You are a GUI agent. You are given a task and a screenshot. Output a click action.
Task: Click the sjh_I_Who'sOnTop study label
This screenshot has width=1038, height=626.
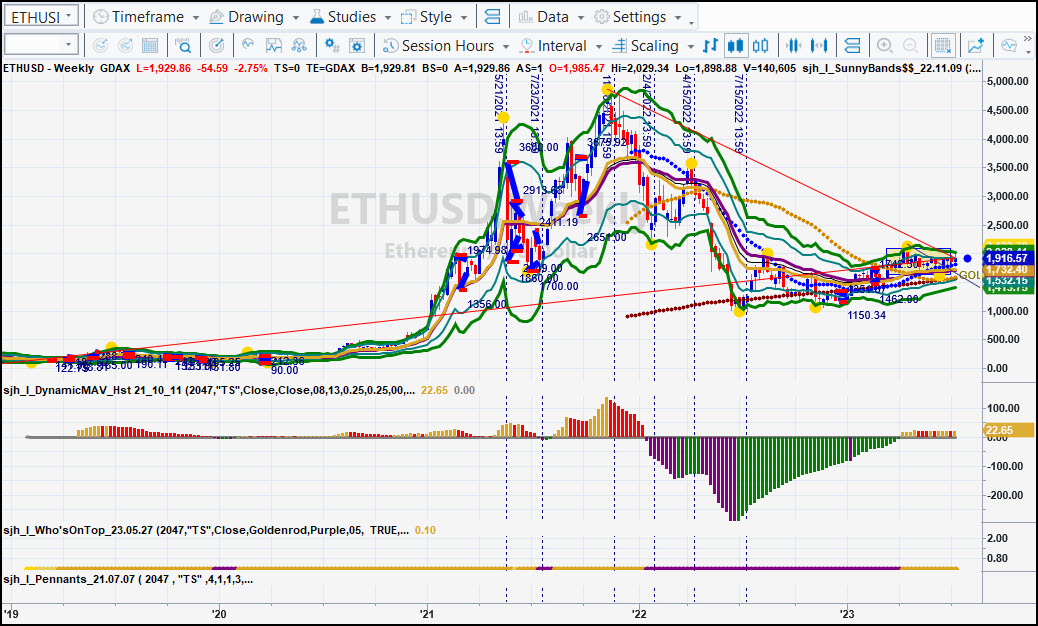pyautogui.click(x=206, y=530)
